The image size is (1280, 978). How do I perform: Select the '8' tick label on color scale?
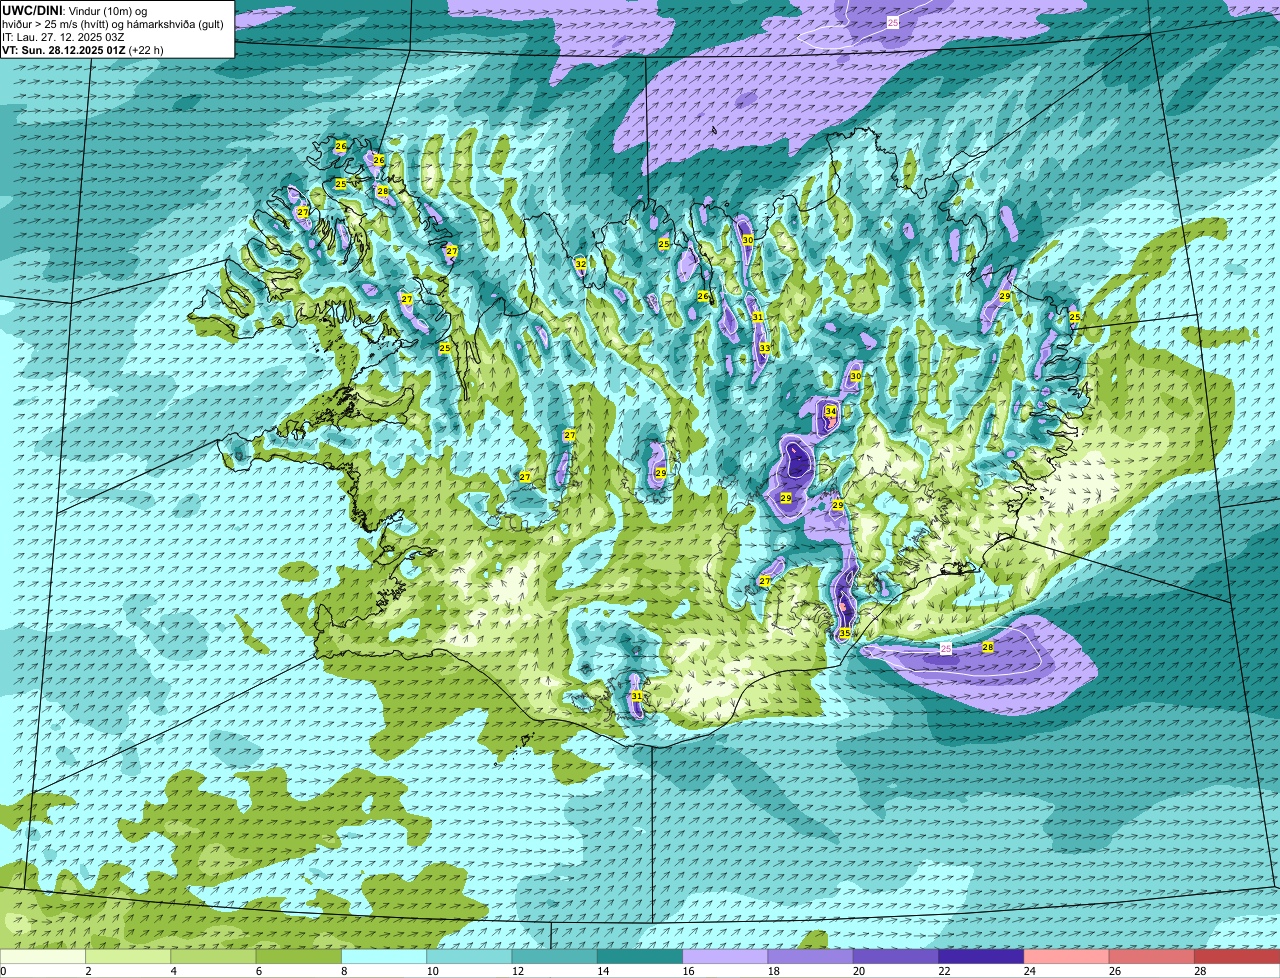(x=343, y=970)
